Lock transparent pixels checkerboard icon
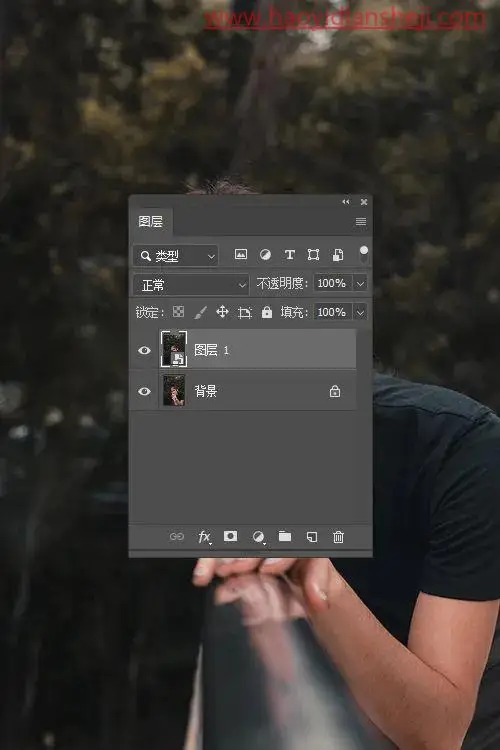This screenshot has height=750, width=500. (x=178, y=312)
